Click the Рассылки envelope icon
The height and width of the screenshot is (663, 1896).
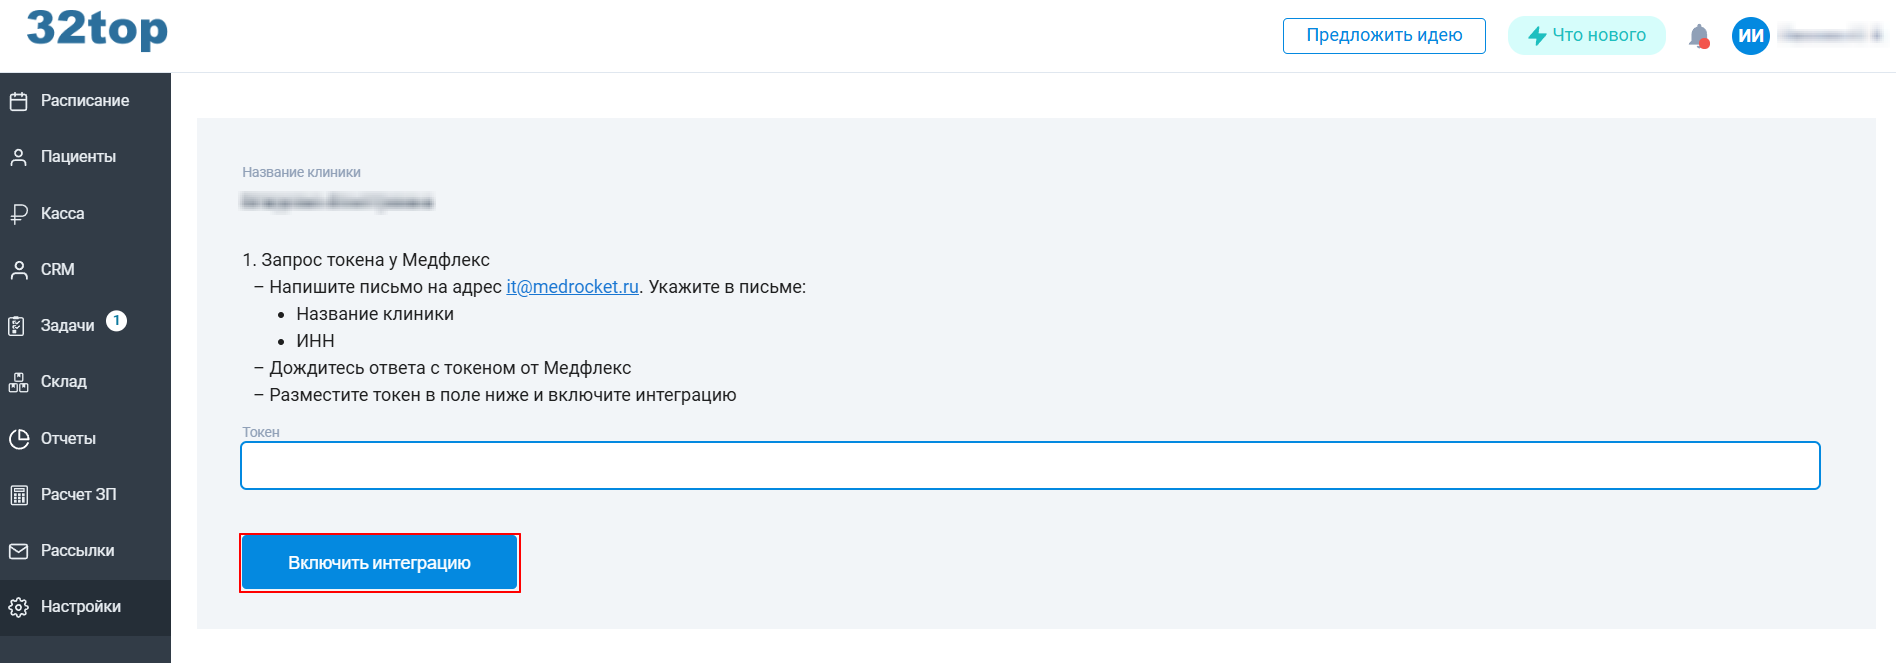(18, 551)
